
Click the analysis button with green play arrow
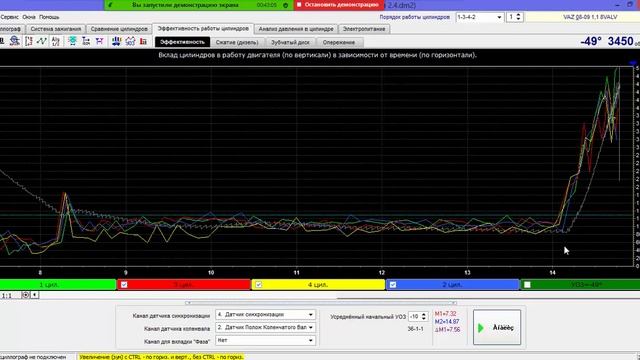click(497, 327)
